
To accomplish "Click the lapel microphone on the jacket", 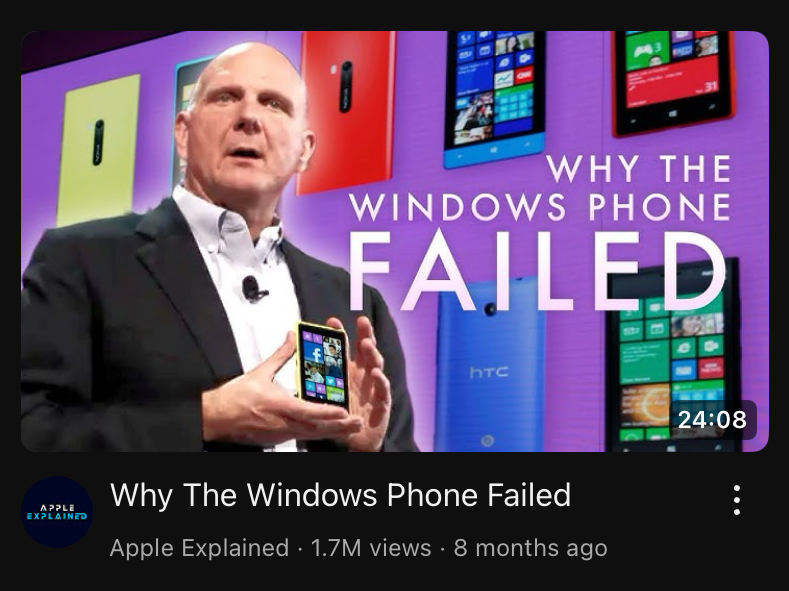I will click(x=253, y=289).
